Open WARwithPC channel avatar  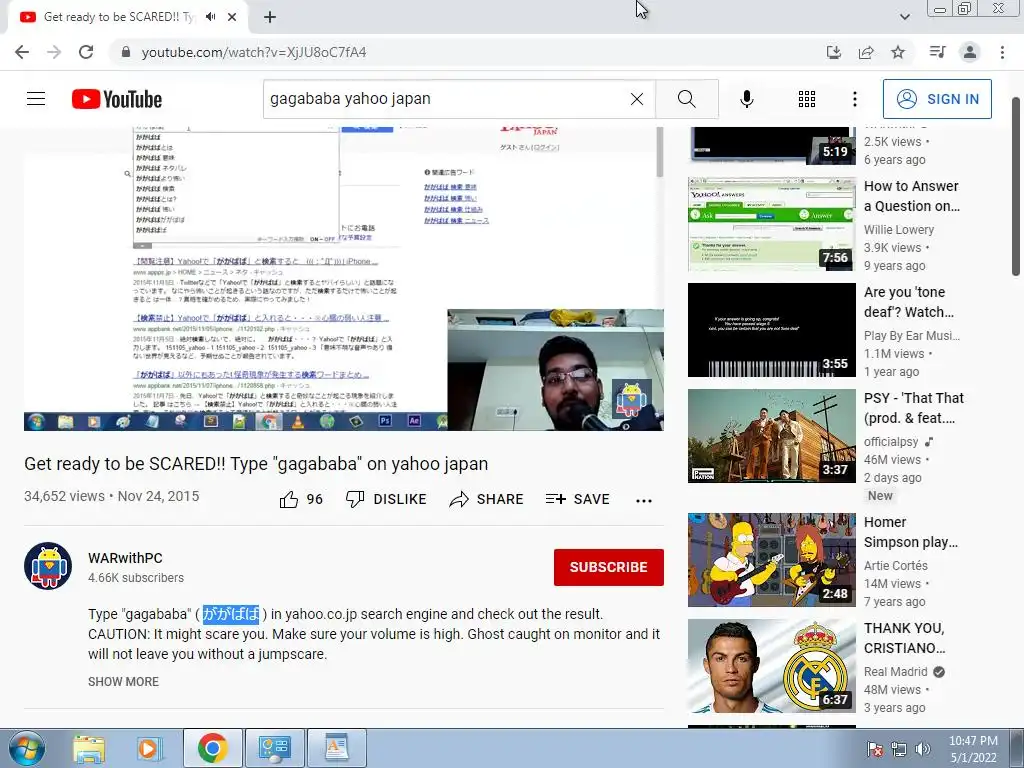(x=48, y=566)
